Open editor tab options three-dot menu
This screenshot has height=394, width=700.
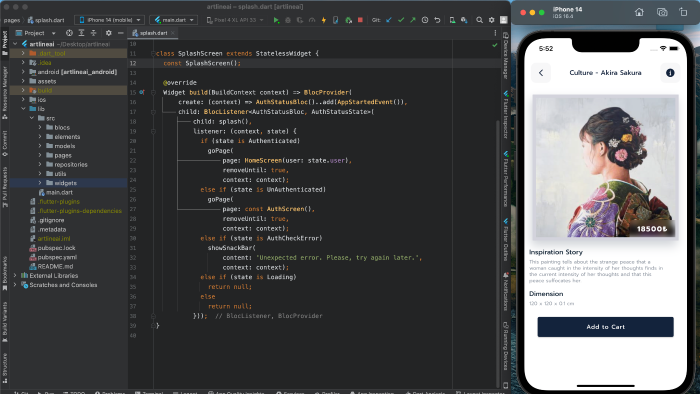coord(495,33)
